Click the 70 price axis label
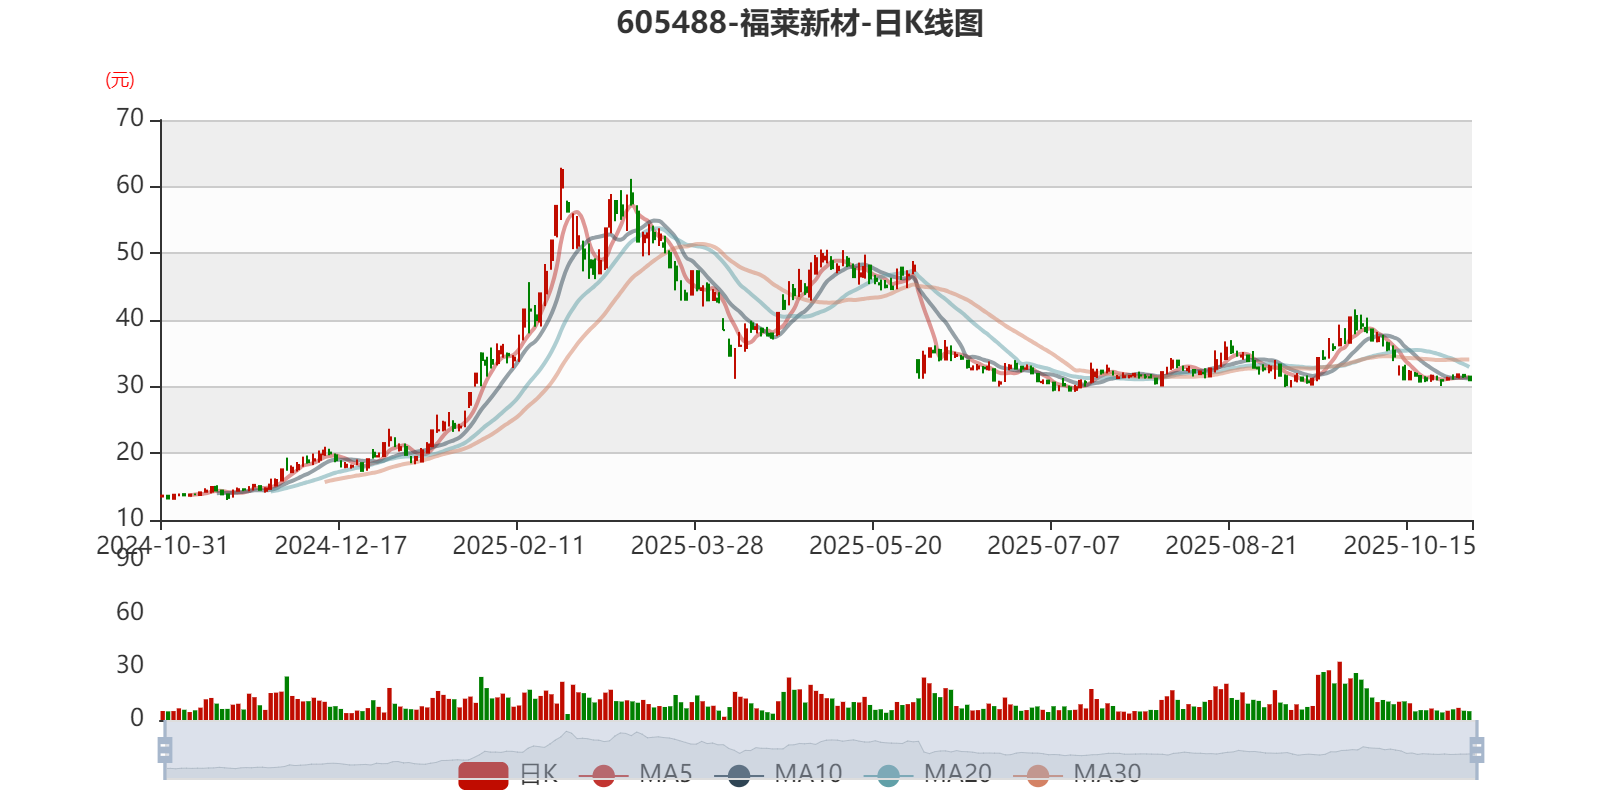 [x=130, y=119]
